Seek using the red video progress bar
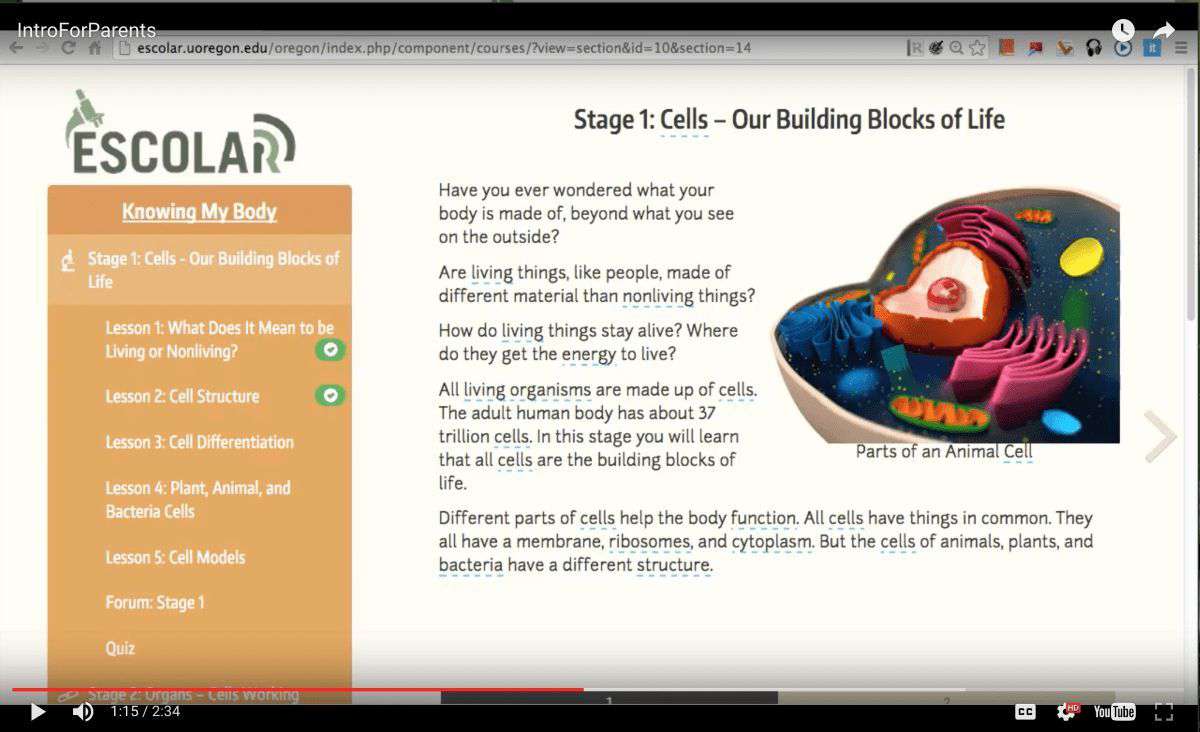The height and width of the screenshot is (732, 1200). pyautogui.click(x=298, y=689)
